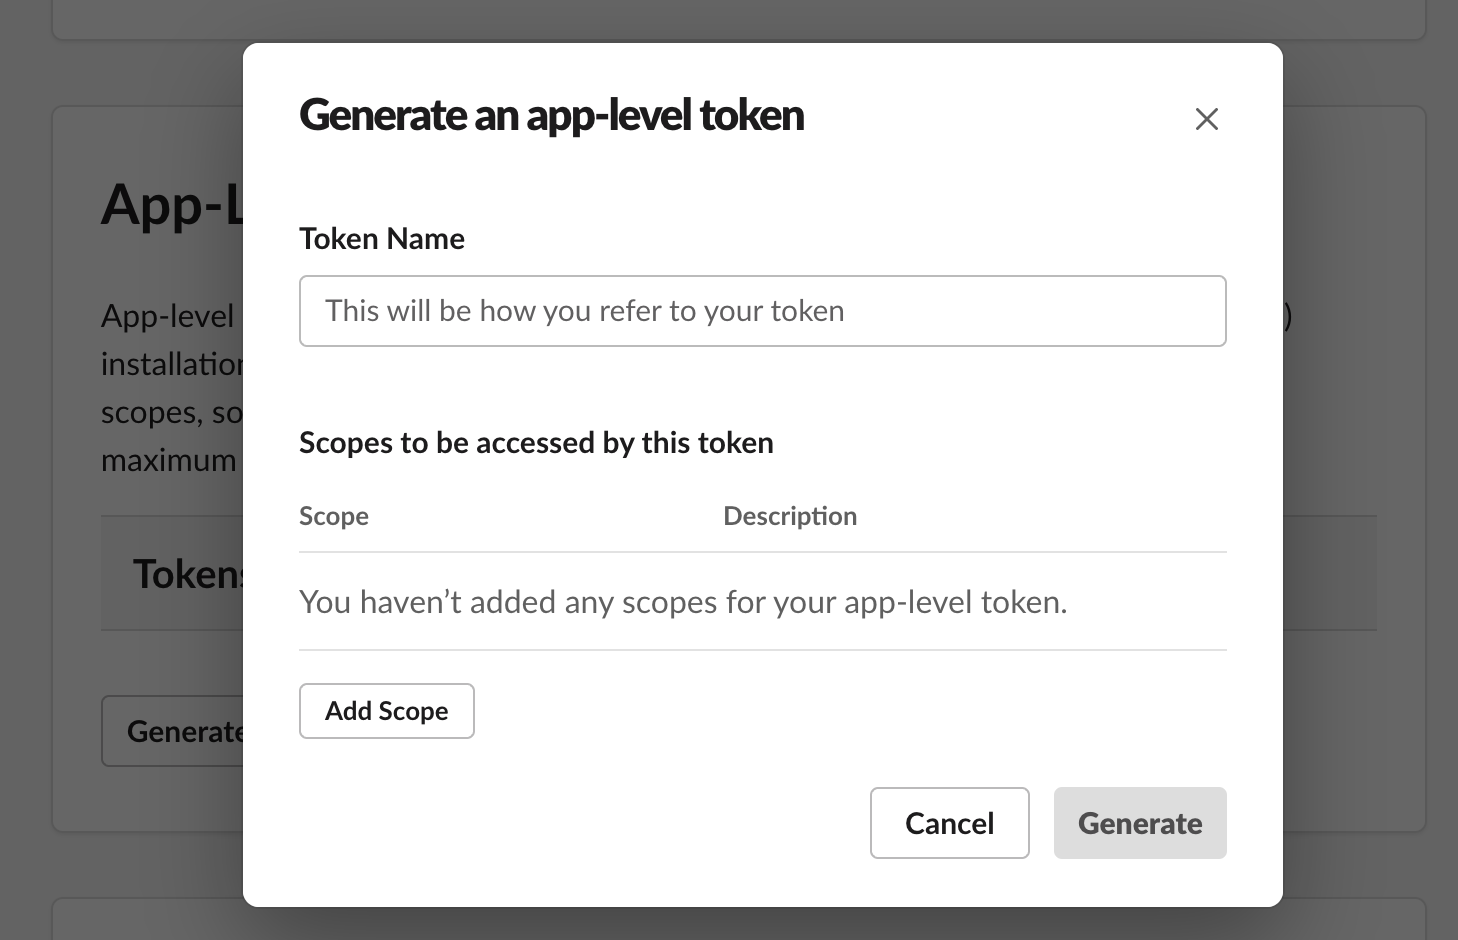Click the grayed-out Generate button
1458x940 pixels.
(1139, 823)
